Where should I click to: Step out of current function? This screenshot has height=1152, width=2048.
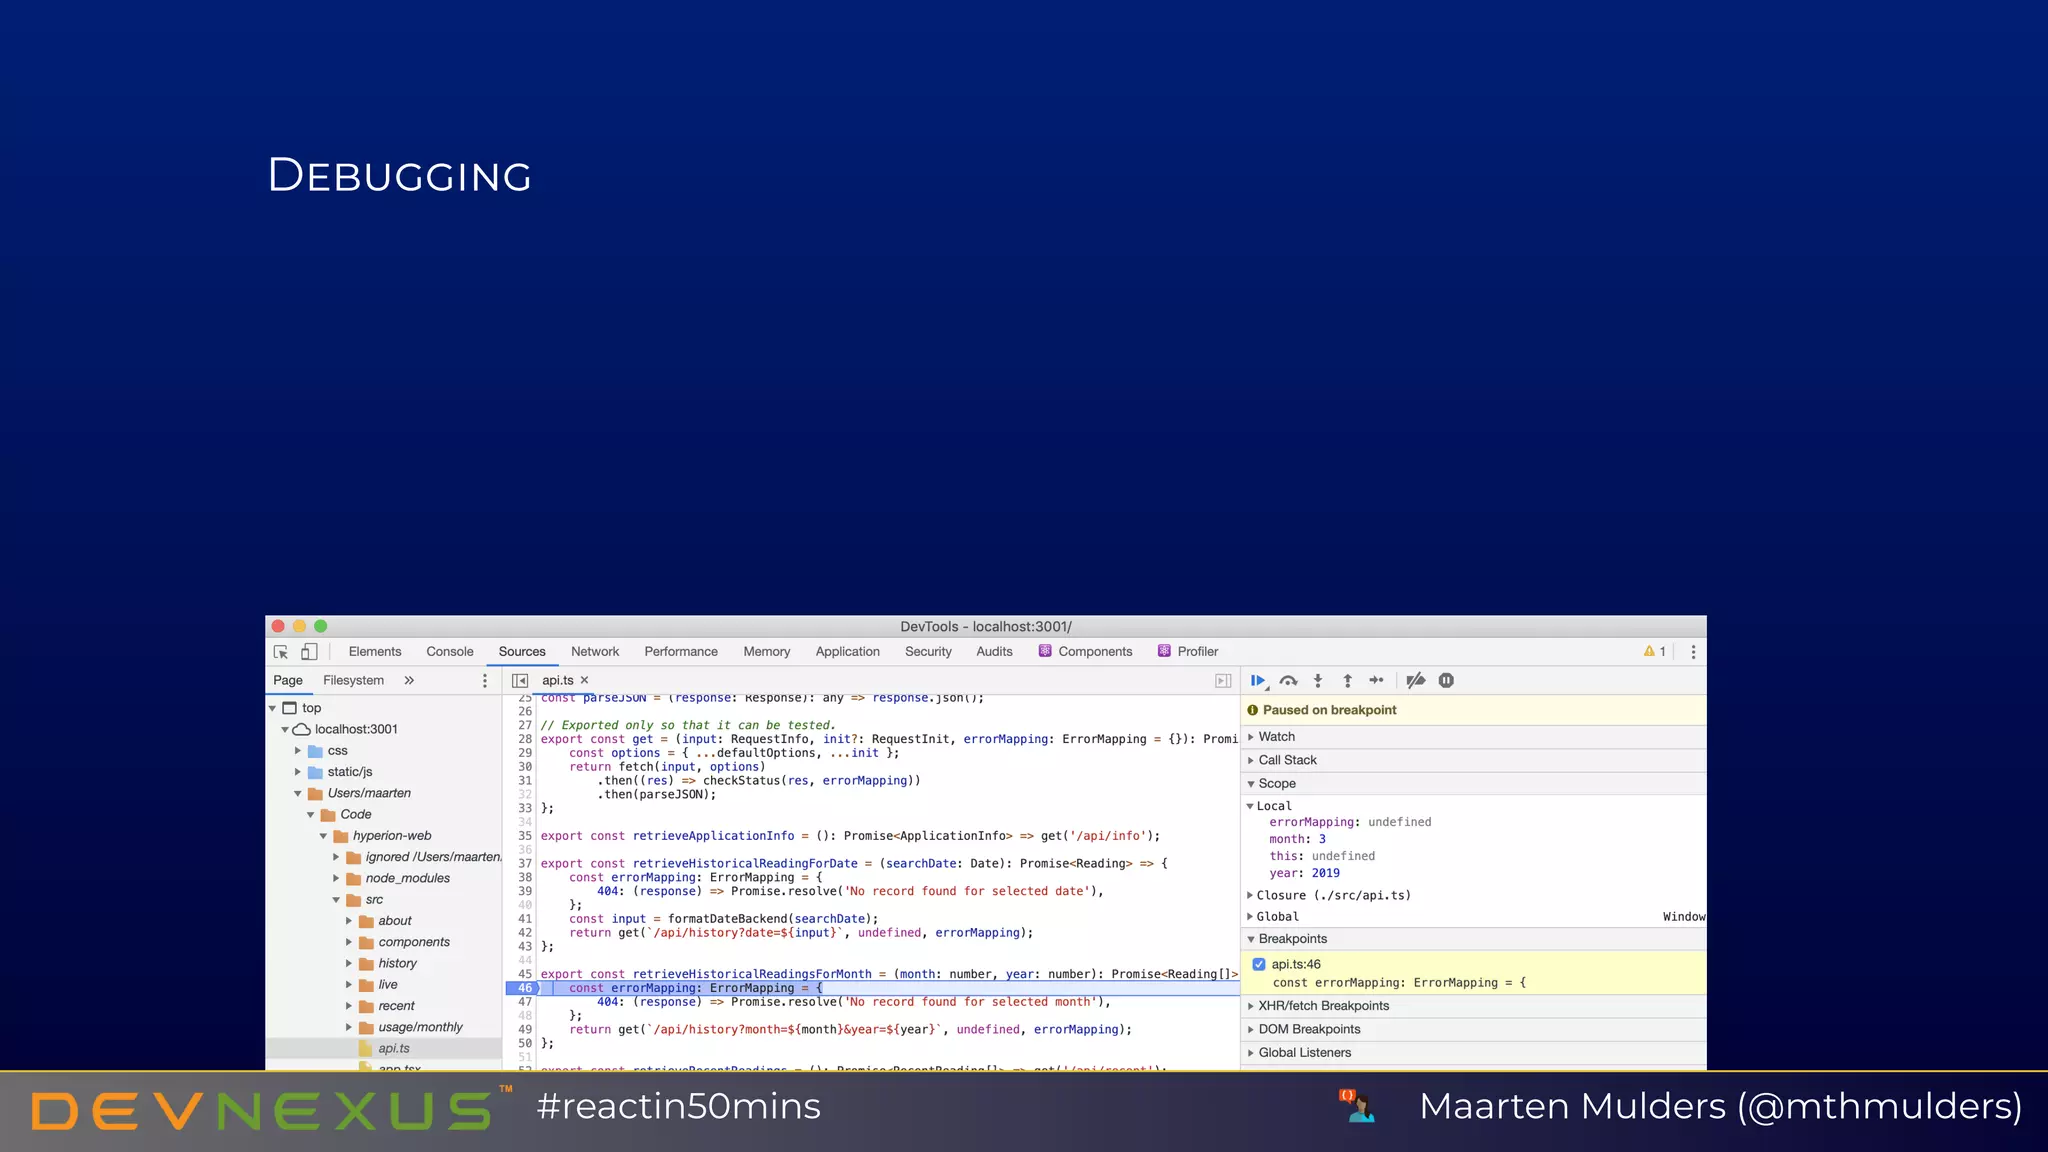pyautogui.click(x=1347, y=681)
